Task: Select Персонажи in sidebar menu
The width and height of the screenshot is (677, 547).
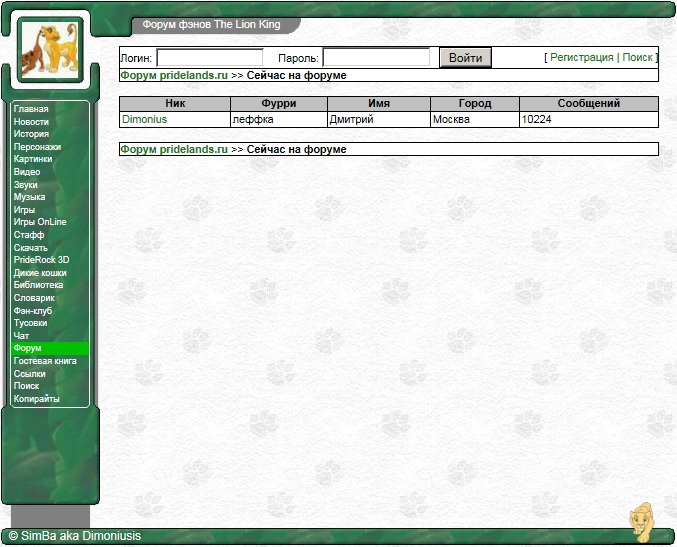Action: click(x=37, y=147)
